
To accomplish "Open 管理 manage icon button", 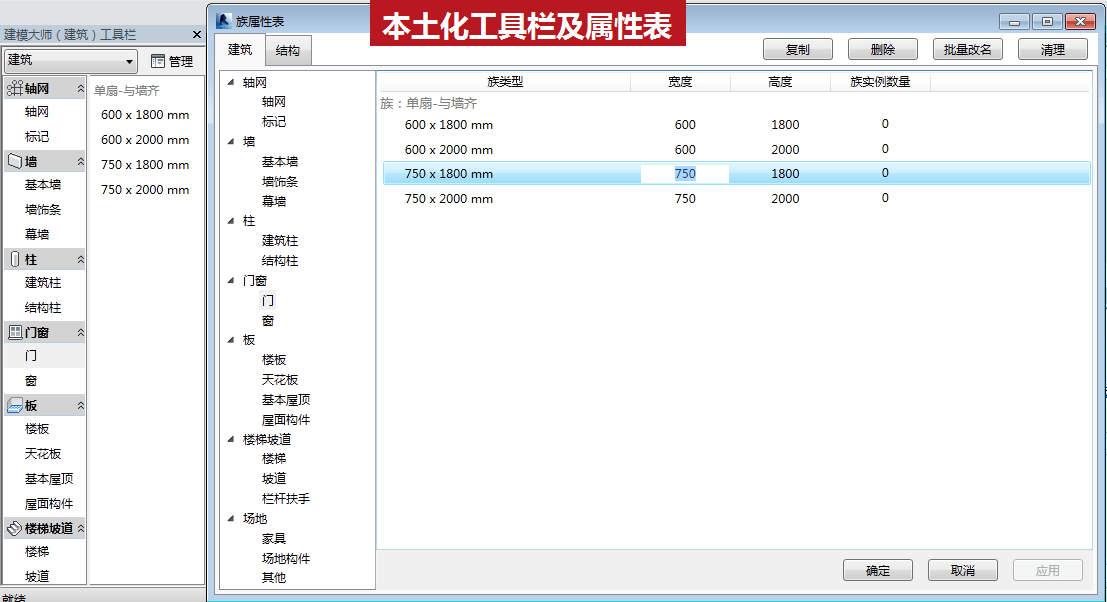I will tap(172, 61).
